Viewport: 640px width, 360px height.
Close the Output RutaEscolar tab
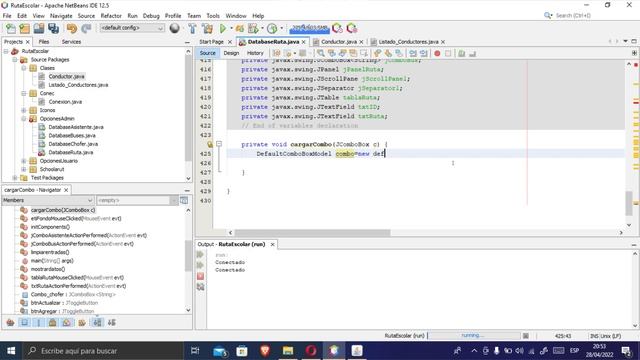[x=272, y=244]
